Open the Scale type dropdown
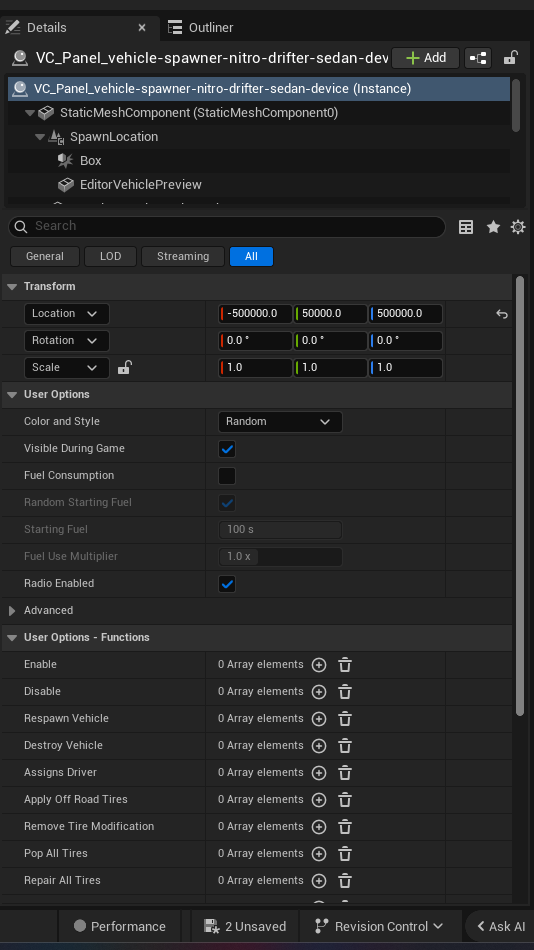This screenshot has width=534, height=950. point(67,368)
